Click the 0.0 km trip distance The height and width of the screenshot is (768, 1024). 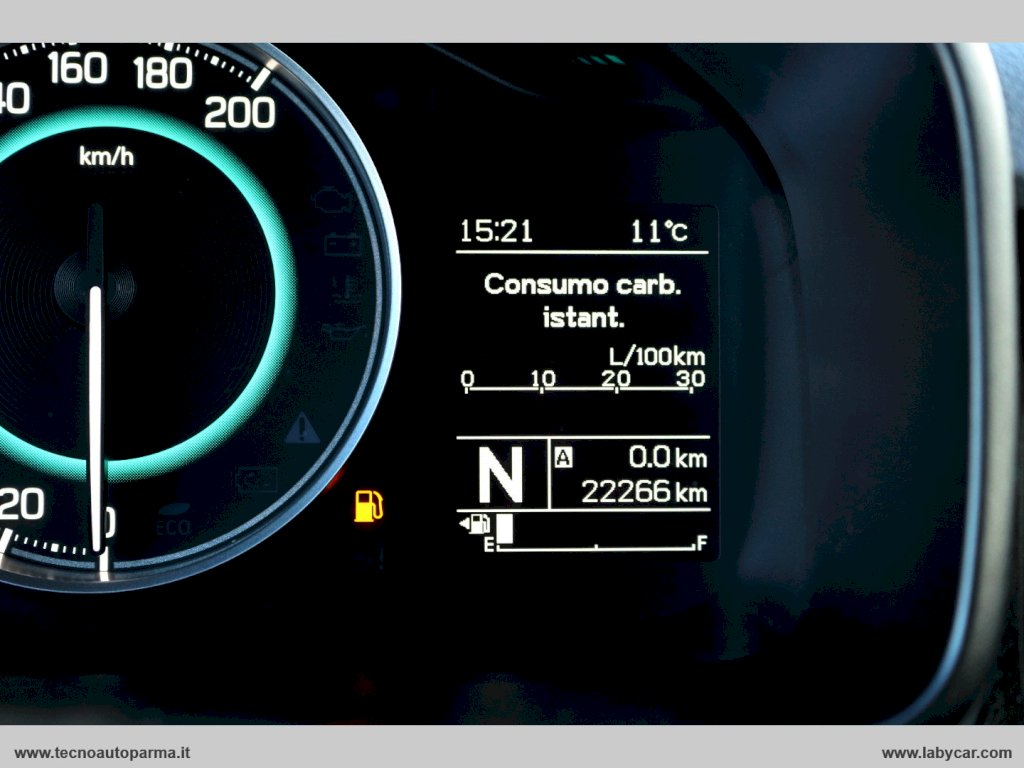tap(666, 459)
